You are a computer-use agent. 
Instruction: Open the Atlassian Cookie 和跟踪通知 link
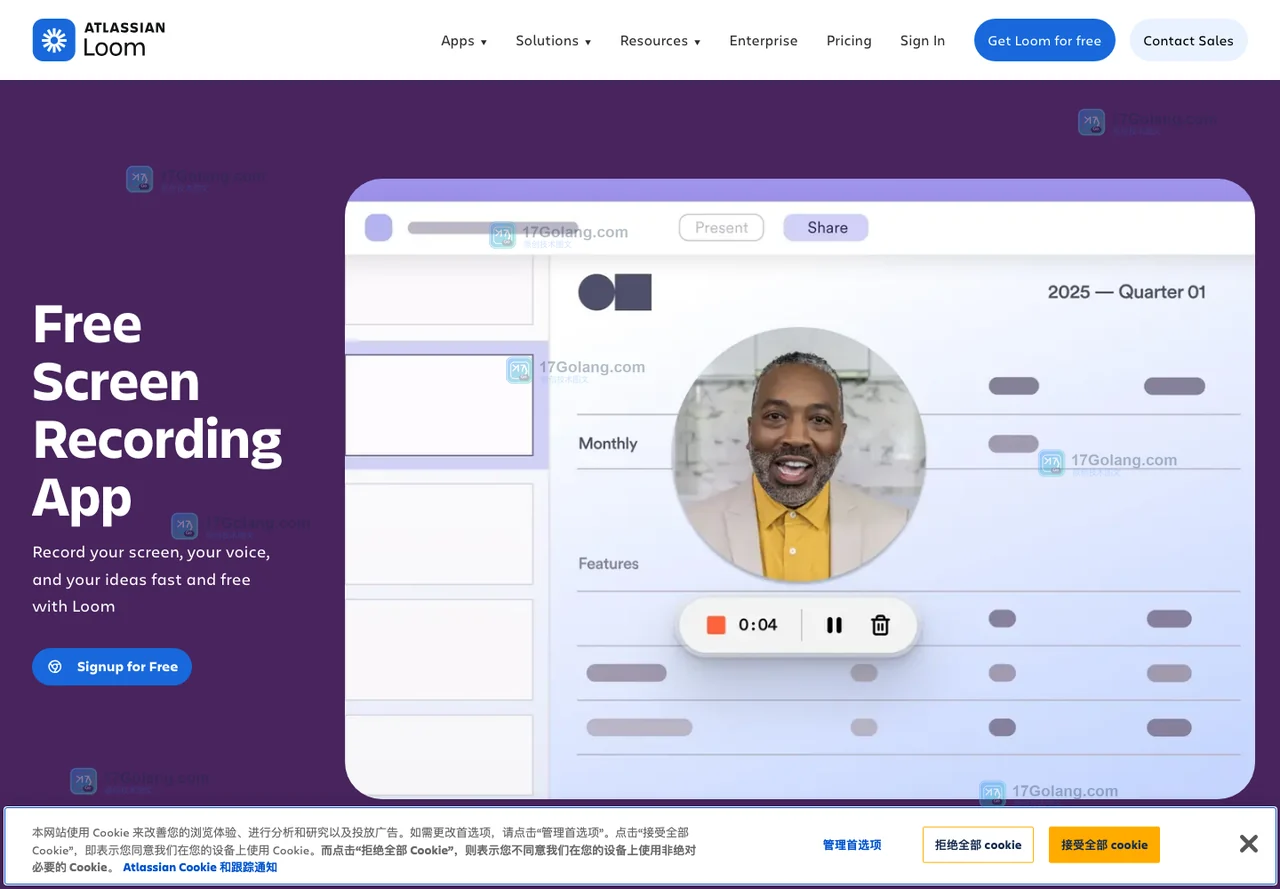tap(200, 867)
